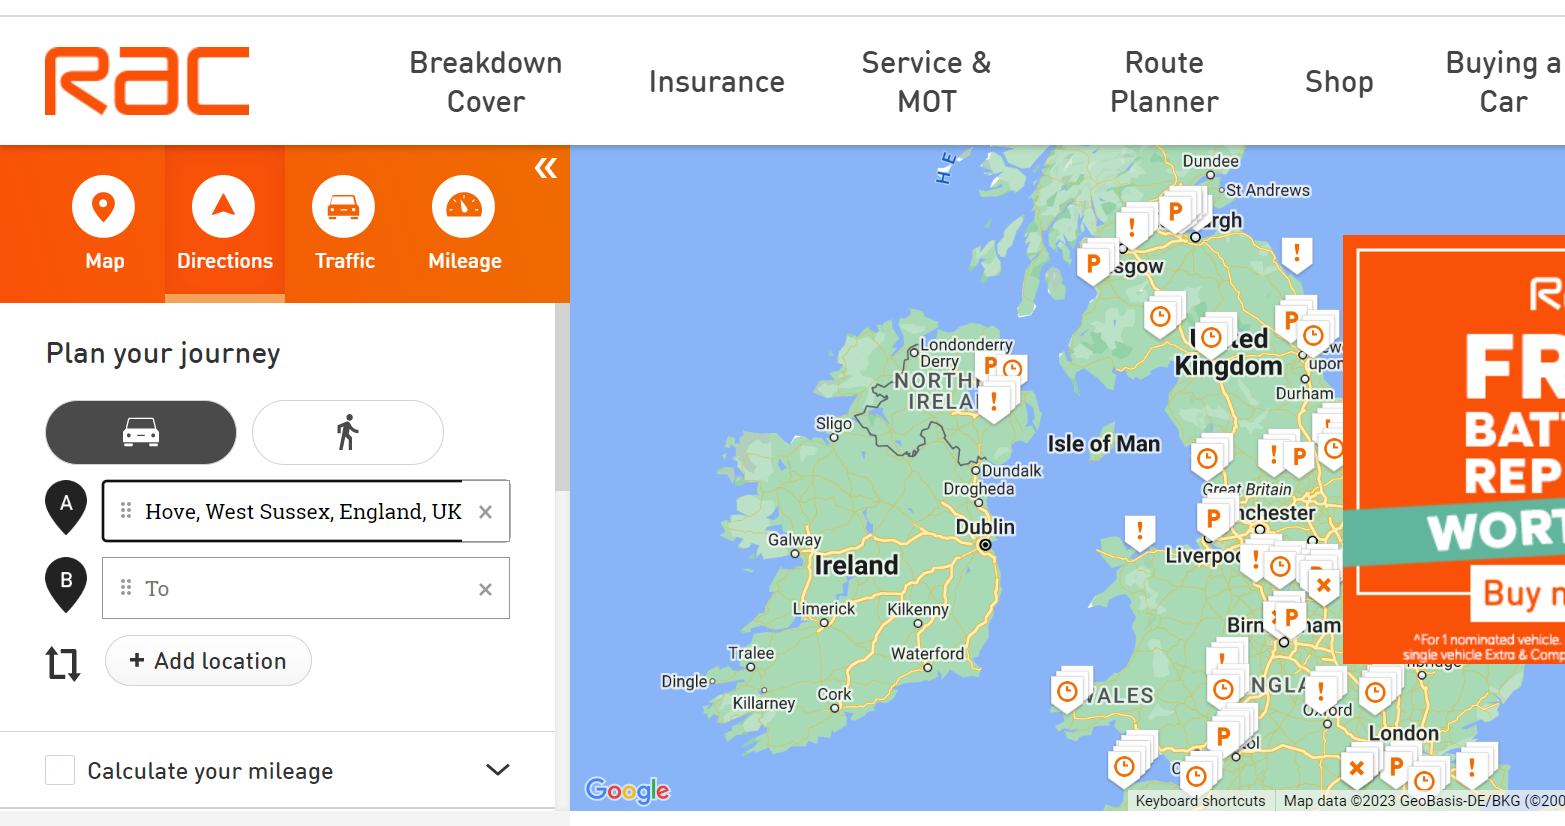Screen dimensions: 1565x826
Task: Click the RAC logo
Action: [x=147, y=81]
